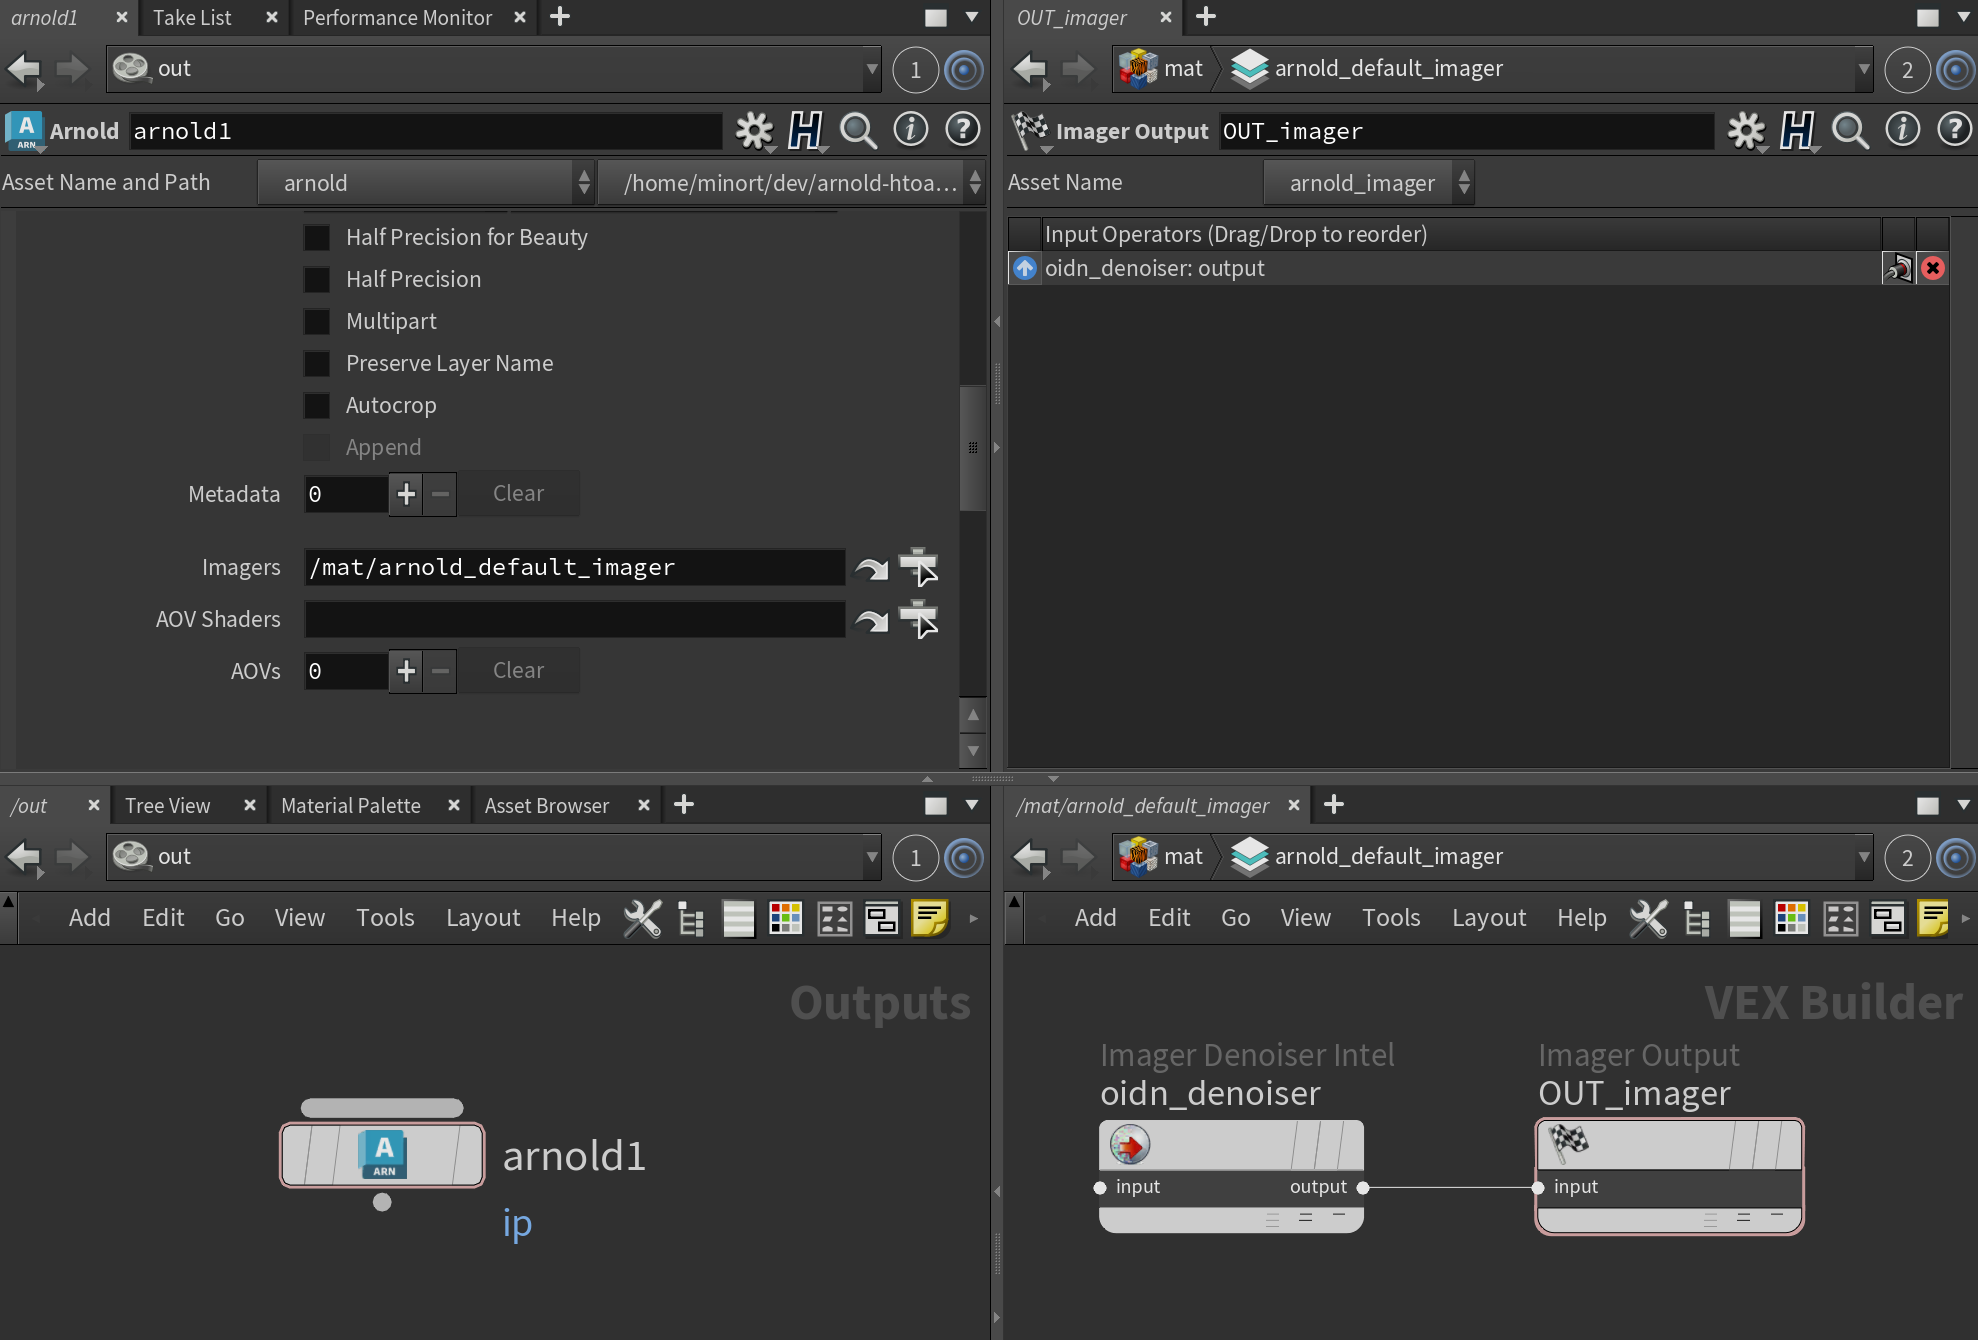Open the Layout menu in /out network

coord(482,917)
